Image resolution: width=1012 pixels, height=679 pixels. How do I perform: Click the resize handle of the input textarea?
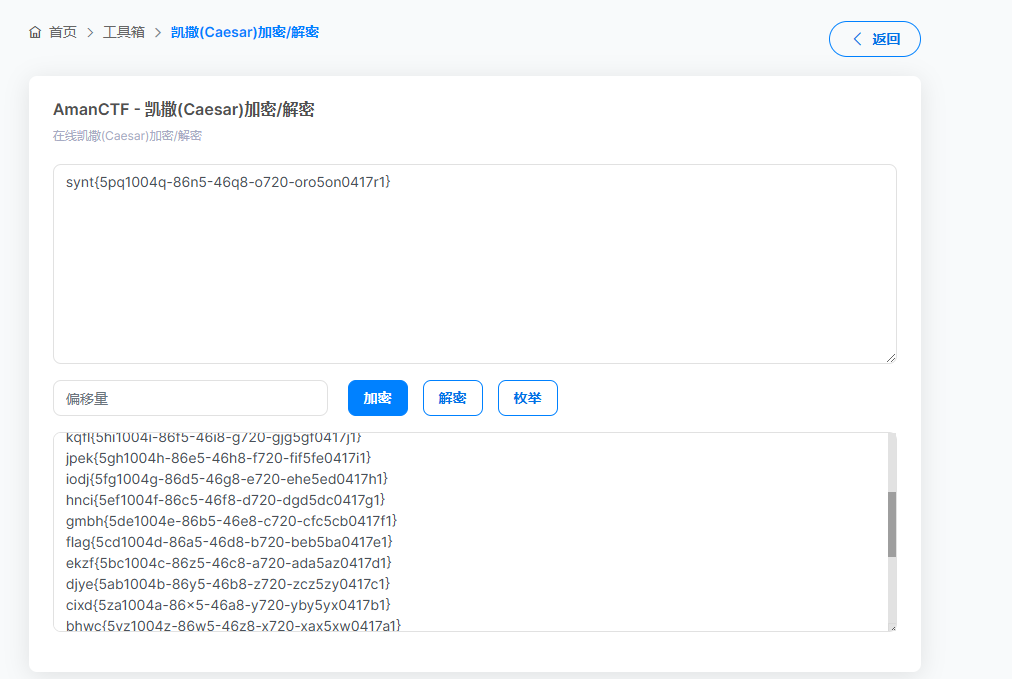pyautogui.click(x=890, y=357)
